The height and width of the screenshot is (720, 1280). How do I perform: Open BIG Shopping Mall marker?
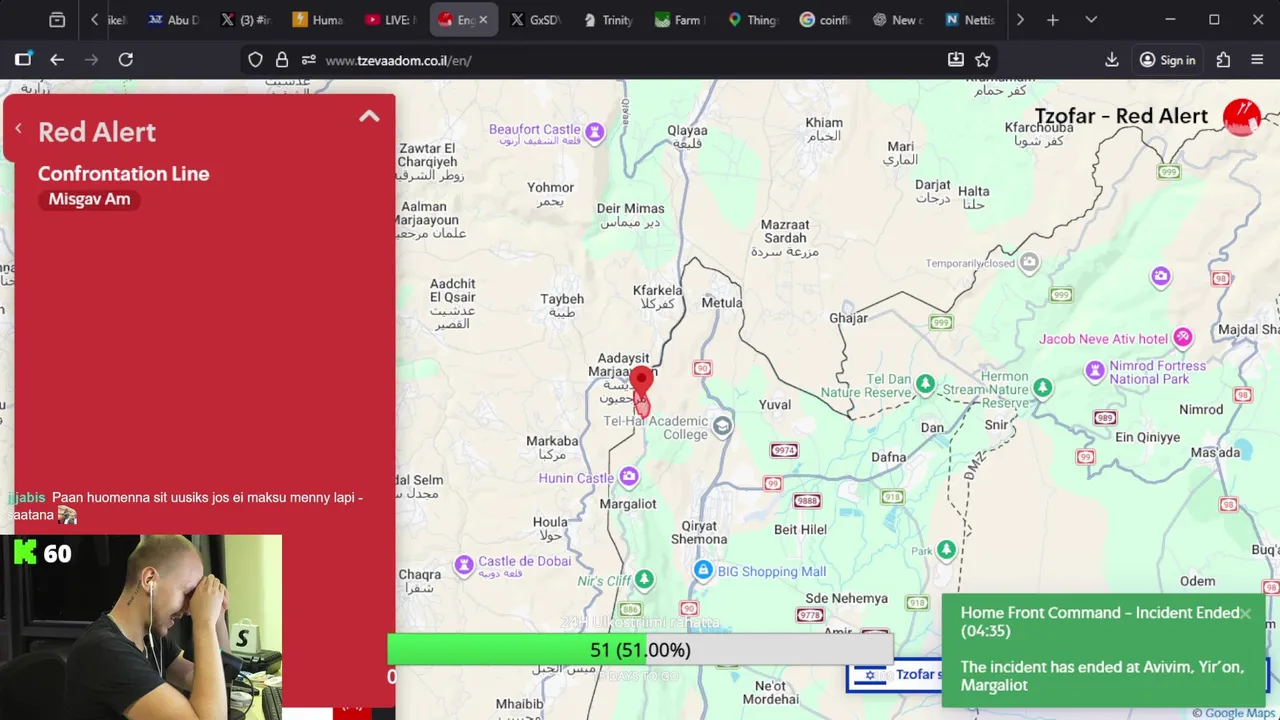click(703, 570)
